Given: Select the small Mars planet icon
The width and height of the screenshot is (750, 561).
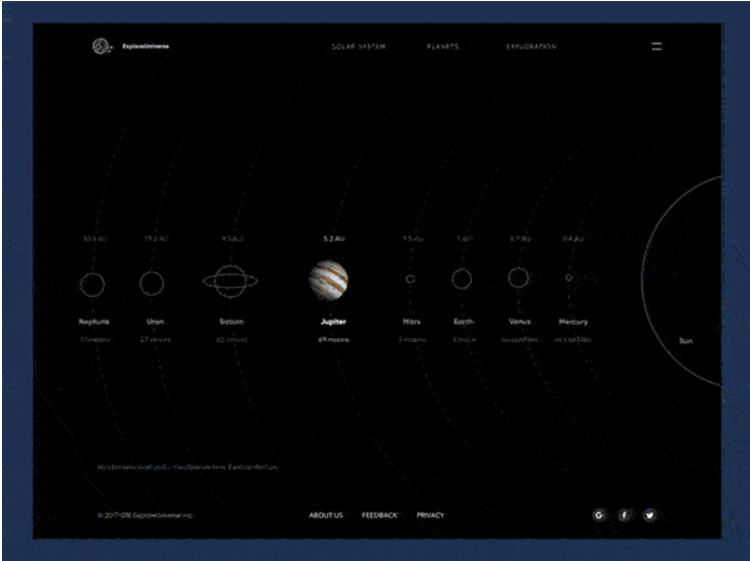Looking at the screenshot, I should coord(410,279).
